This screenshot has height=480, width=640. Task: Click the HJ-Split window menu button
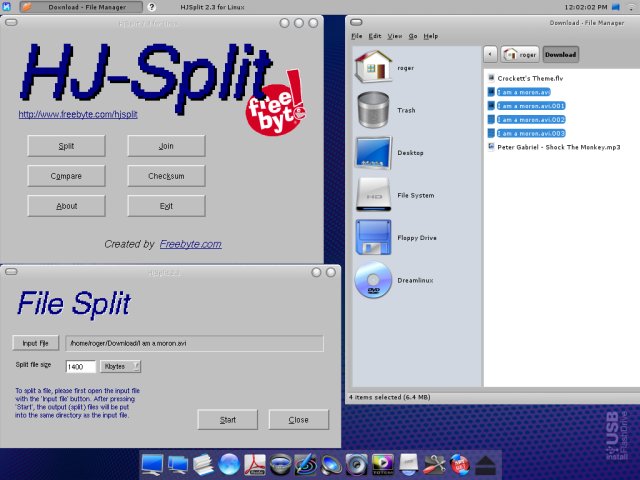click(11, 22)
